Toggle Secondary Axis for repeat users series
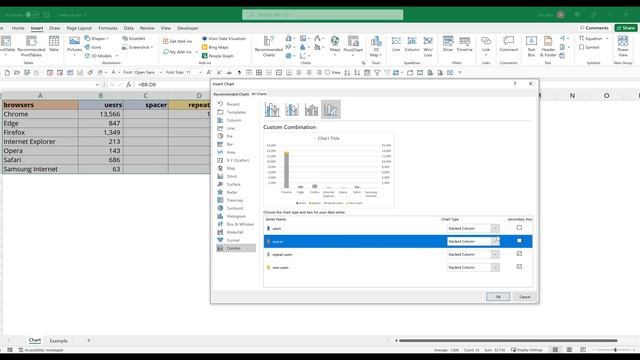 click(519, 254)
